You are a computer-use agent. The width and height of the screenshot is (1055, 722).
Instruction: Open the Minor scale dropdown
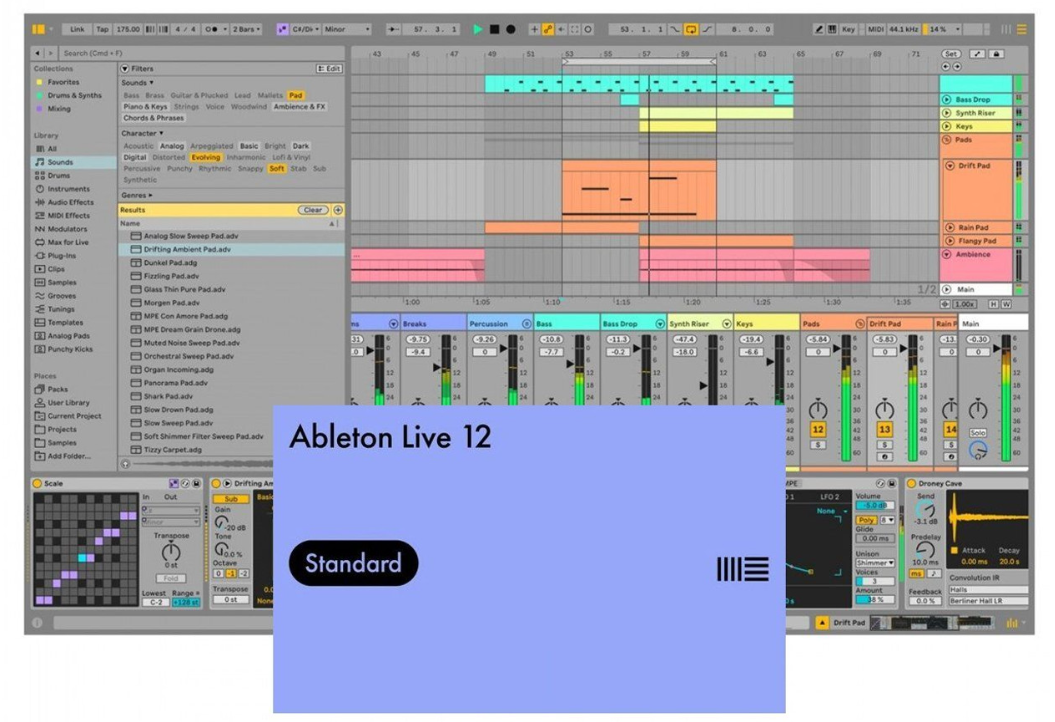click(x=347, y=30)
